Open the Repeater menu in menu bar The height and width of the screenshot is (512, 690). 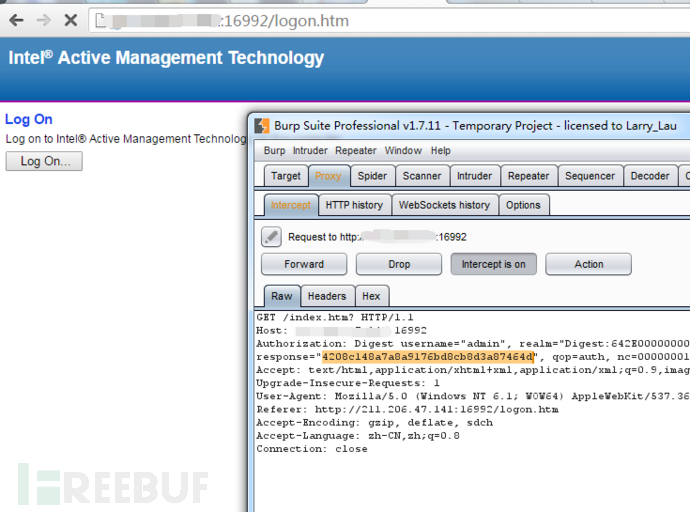[356, 150]
